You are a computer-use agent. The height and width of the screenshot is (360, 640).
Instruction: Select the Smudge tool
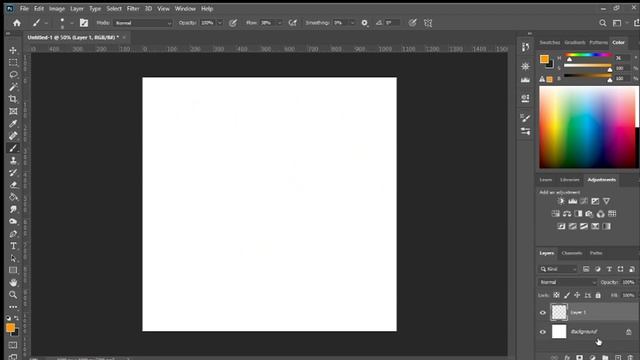point(13,209)
